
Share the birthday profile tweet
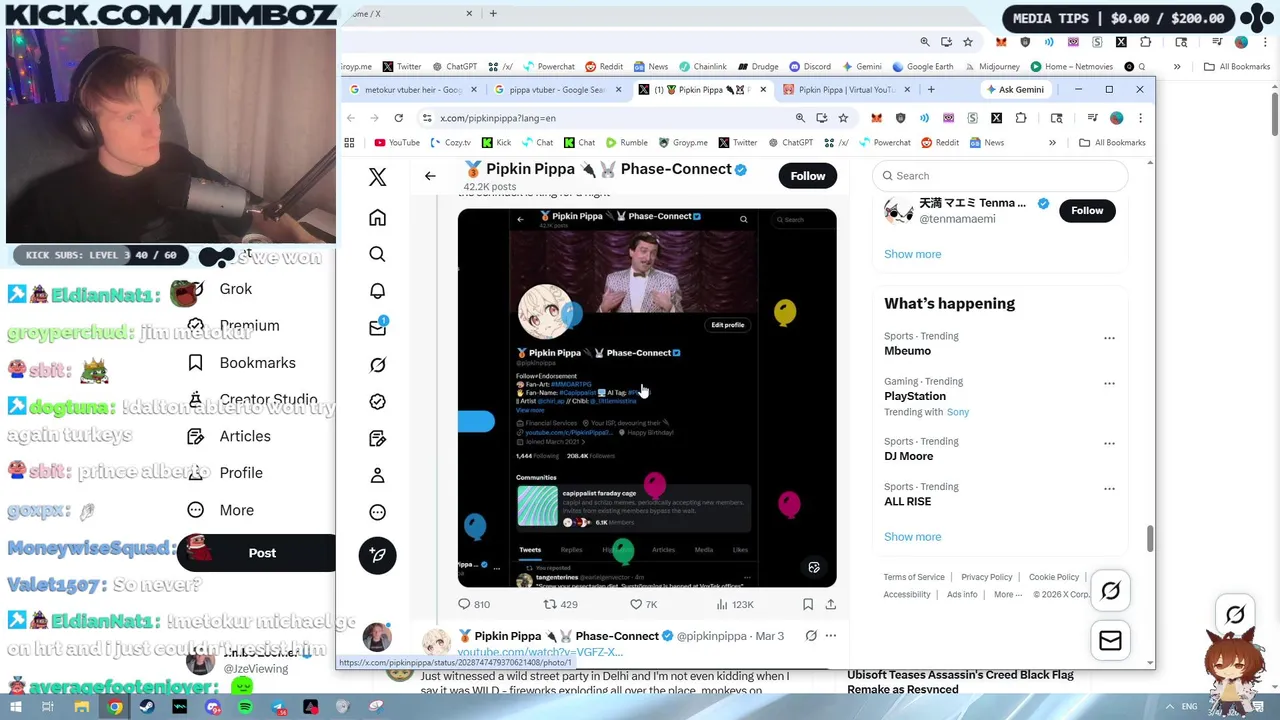830,604
